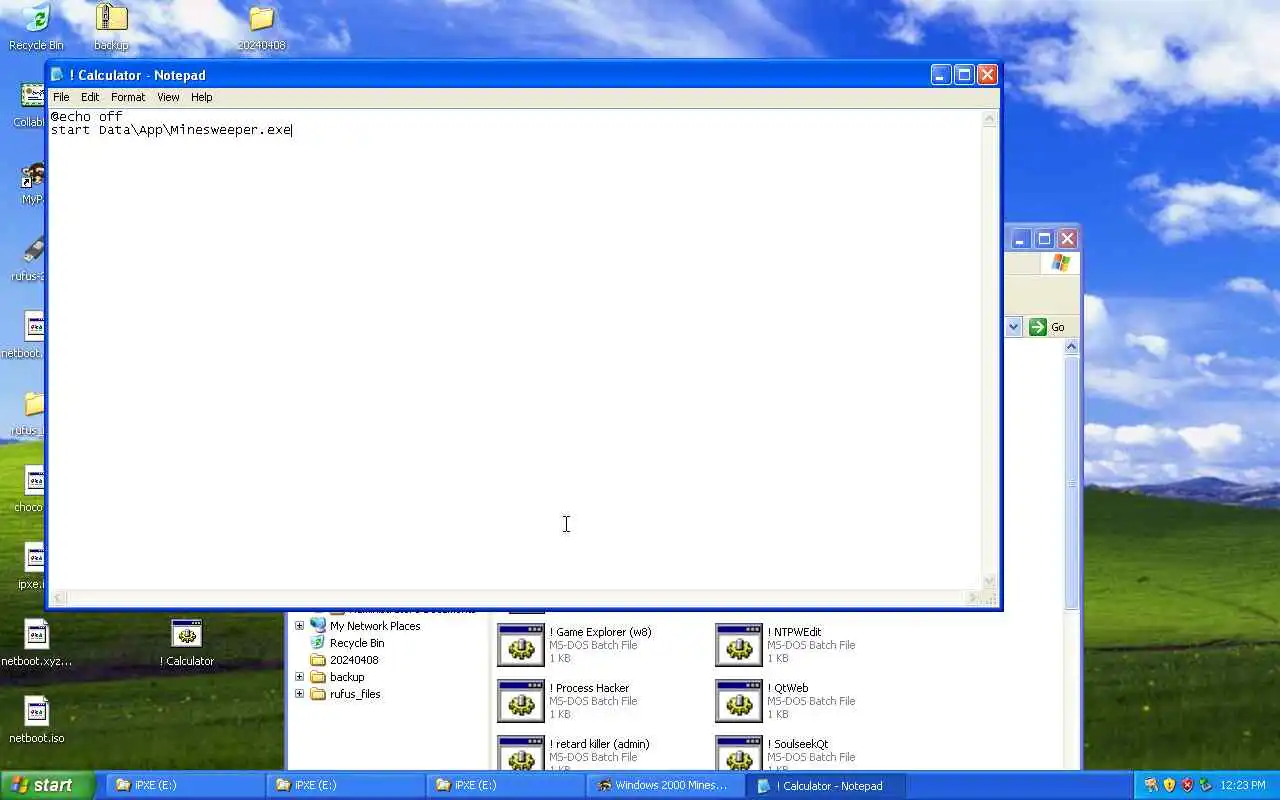This screenshot has width=1280, height=800.
Task: Expand the backup folder tree node
Action: pos(299,677)
